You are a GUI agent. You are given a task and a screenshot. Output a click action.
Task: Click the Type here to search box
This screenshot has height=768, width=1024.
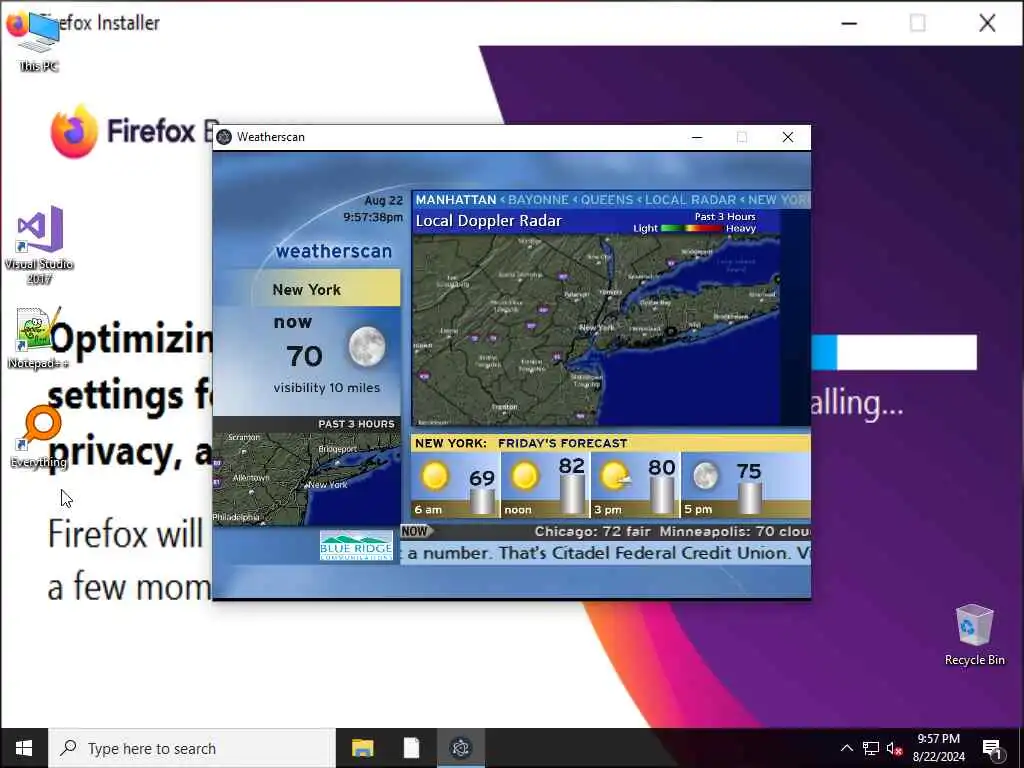[x=192, y=748]
